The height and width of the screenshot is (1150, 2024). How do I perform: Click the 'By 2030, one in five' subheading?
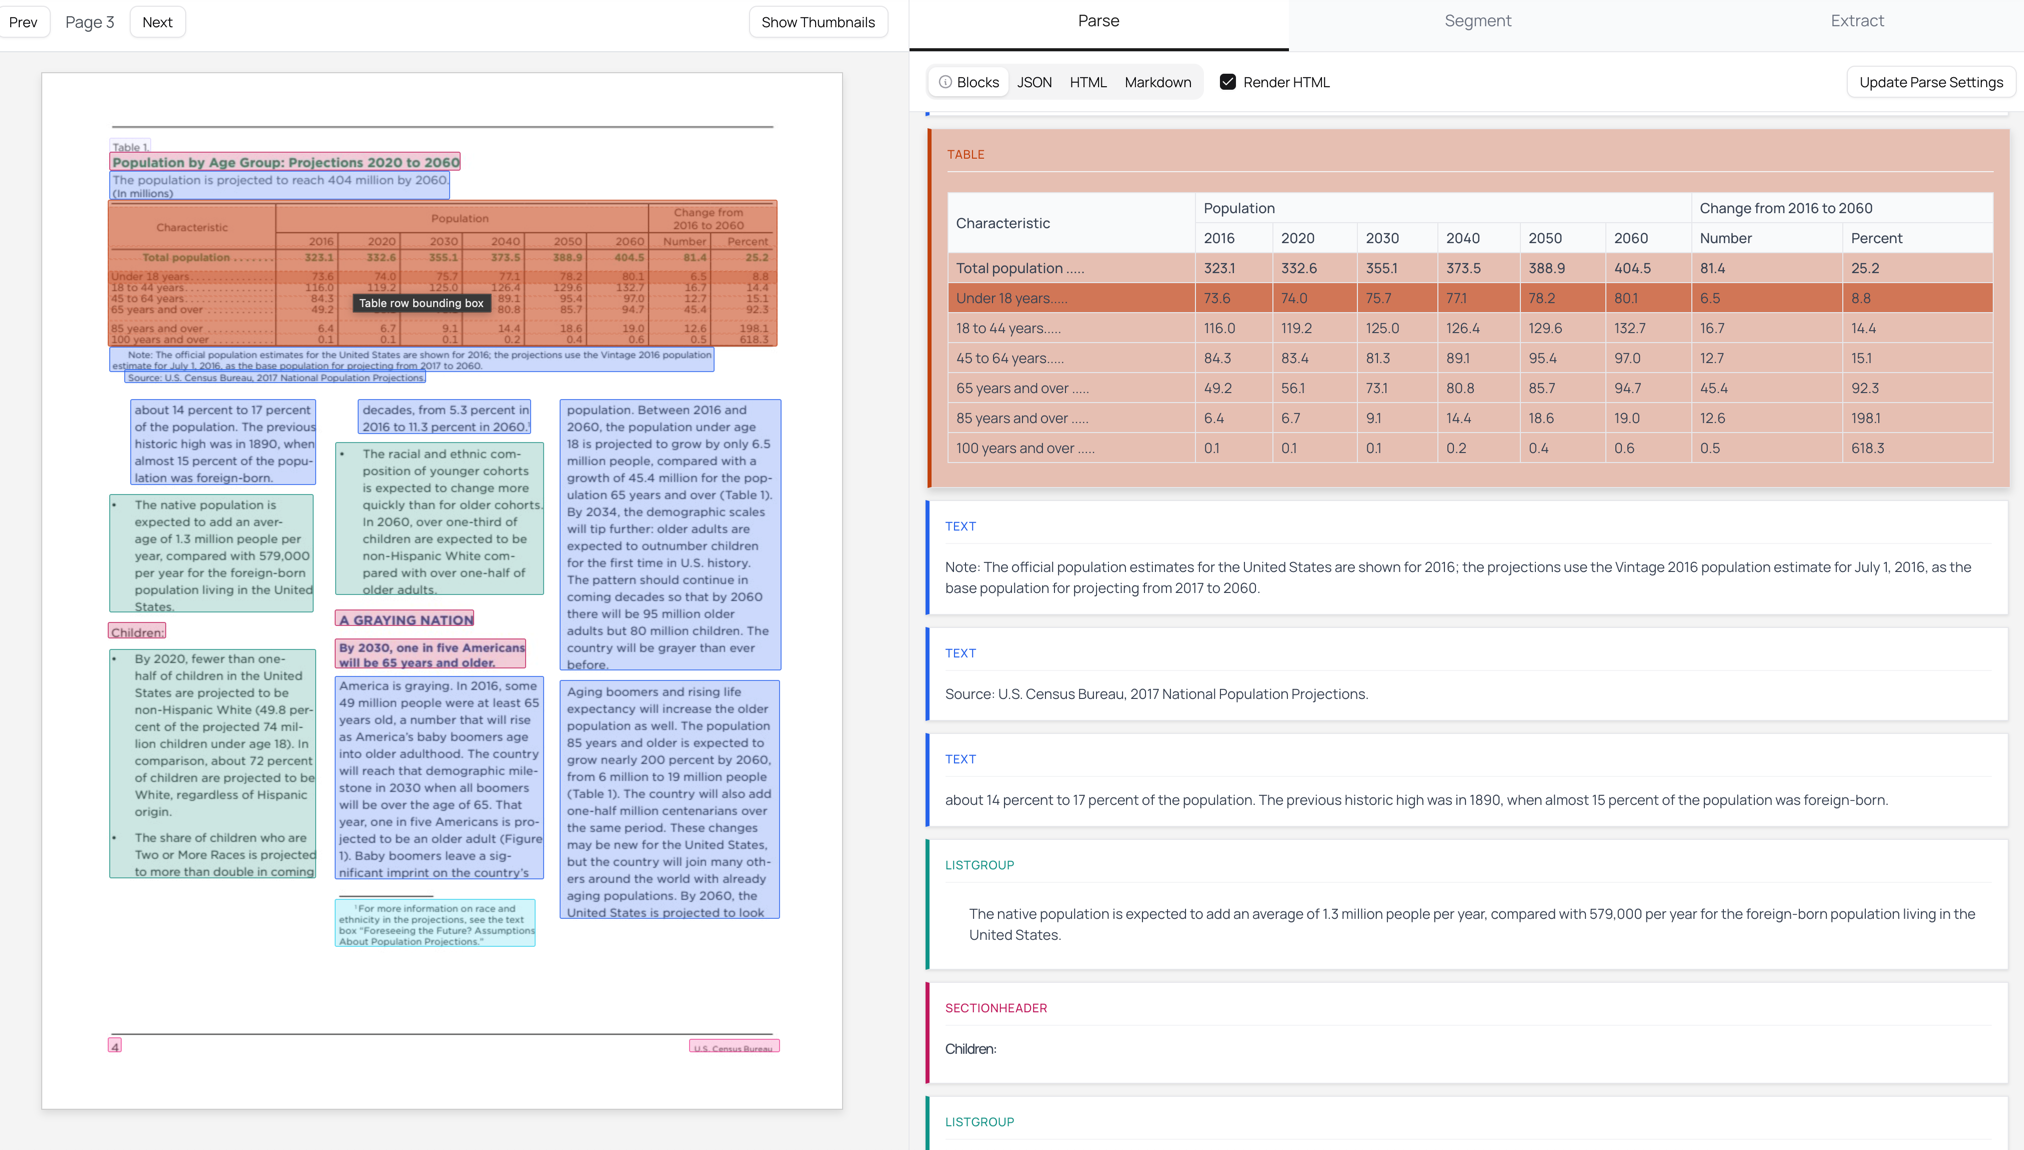pyautogui.click(x=431, y=654)
